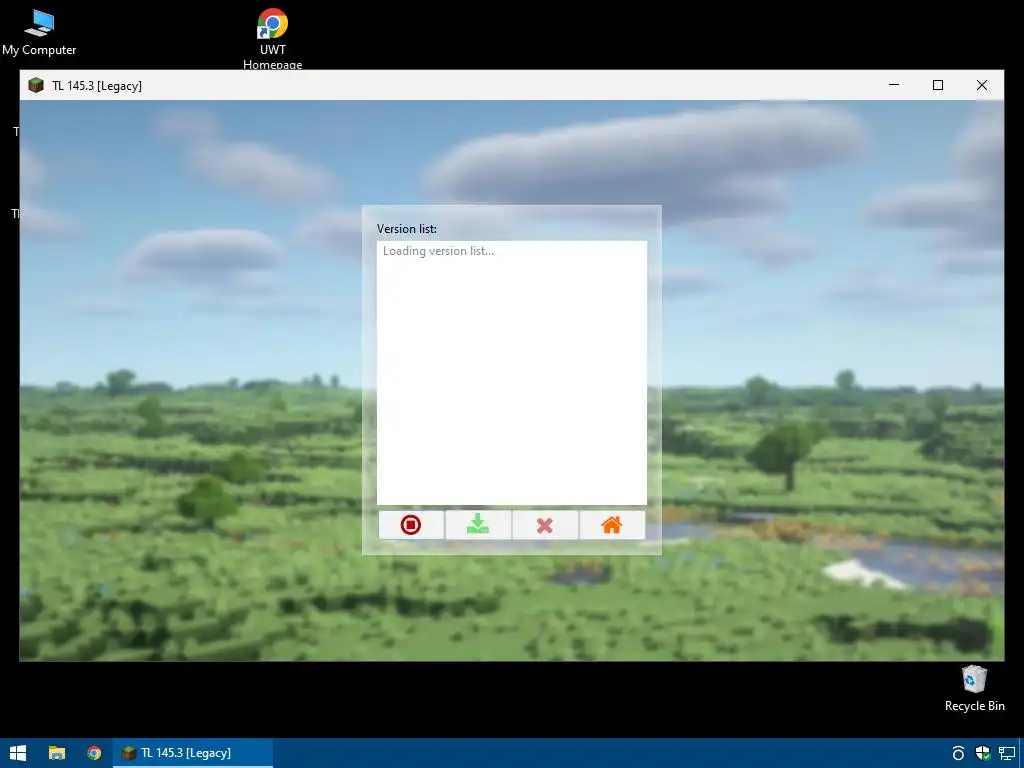Click the circular sync tray icon

958,753
